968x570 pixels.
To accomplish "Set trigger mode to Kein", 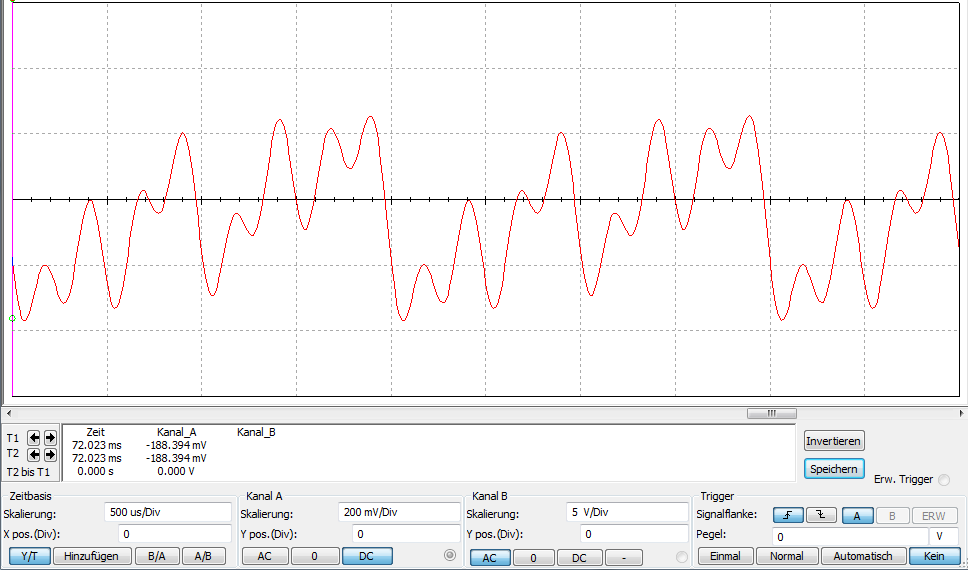I will [934, 556].
